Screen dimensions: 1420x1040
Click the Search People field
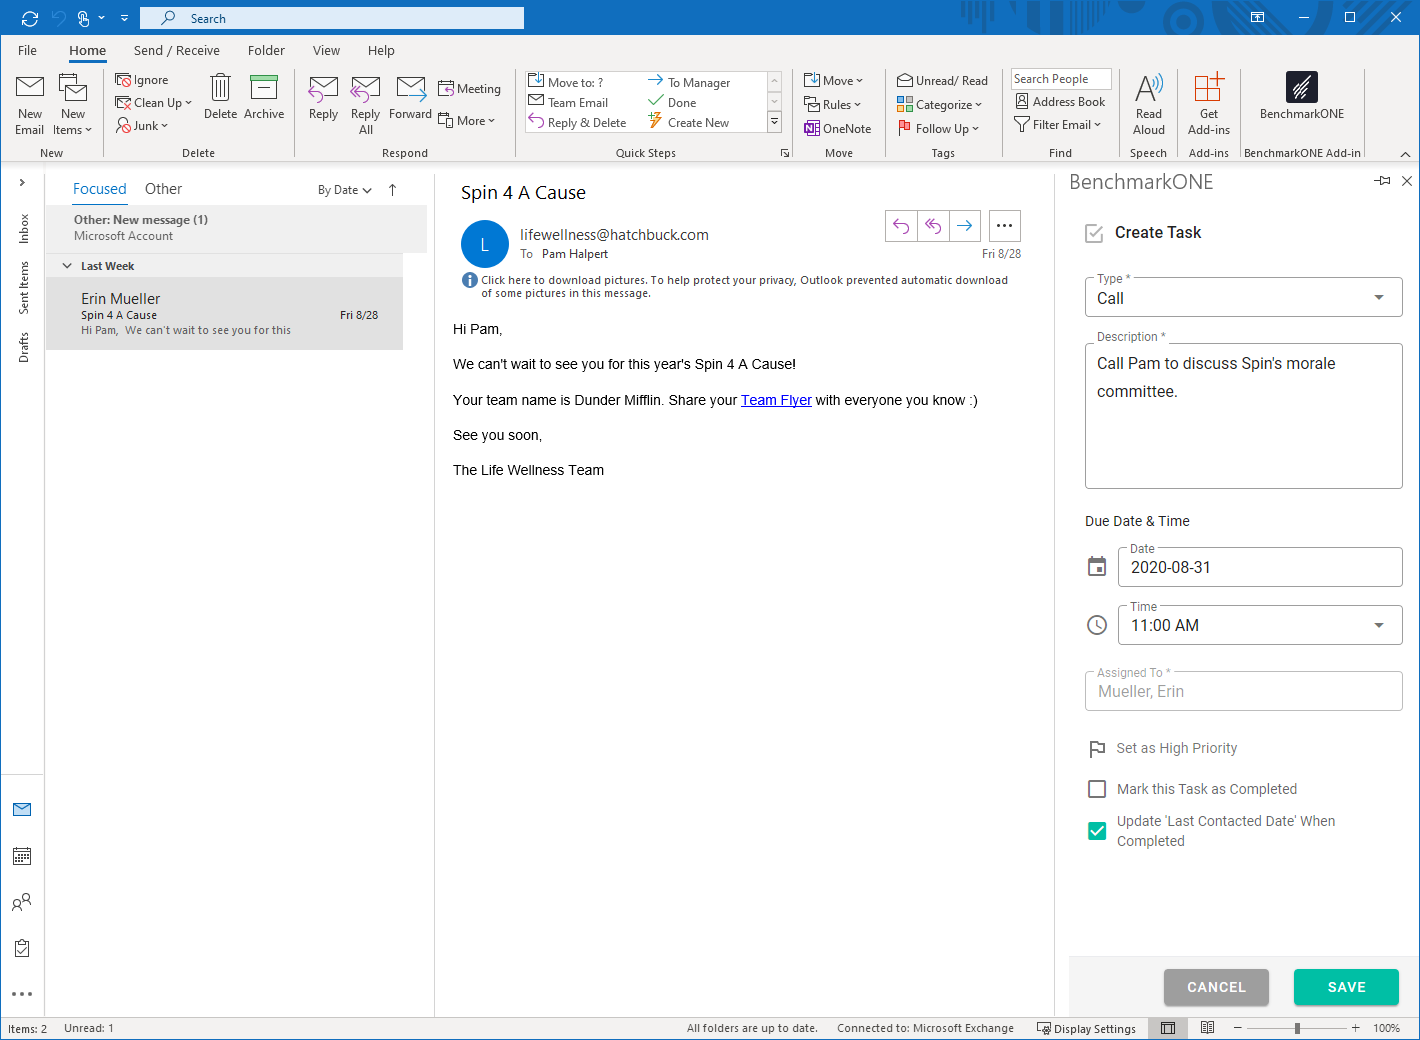pyautogui.click(x=1061, y=79)
